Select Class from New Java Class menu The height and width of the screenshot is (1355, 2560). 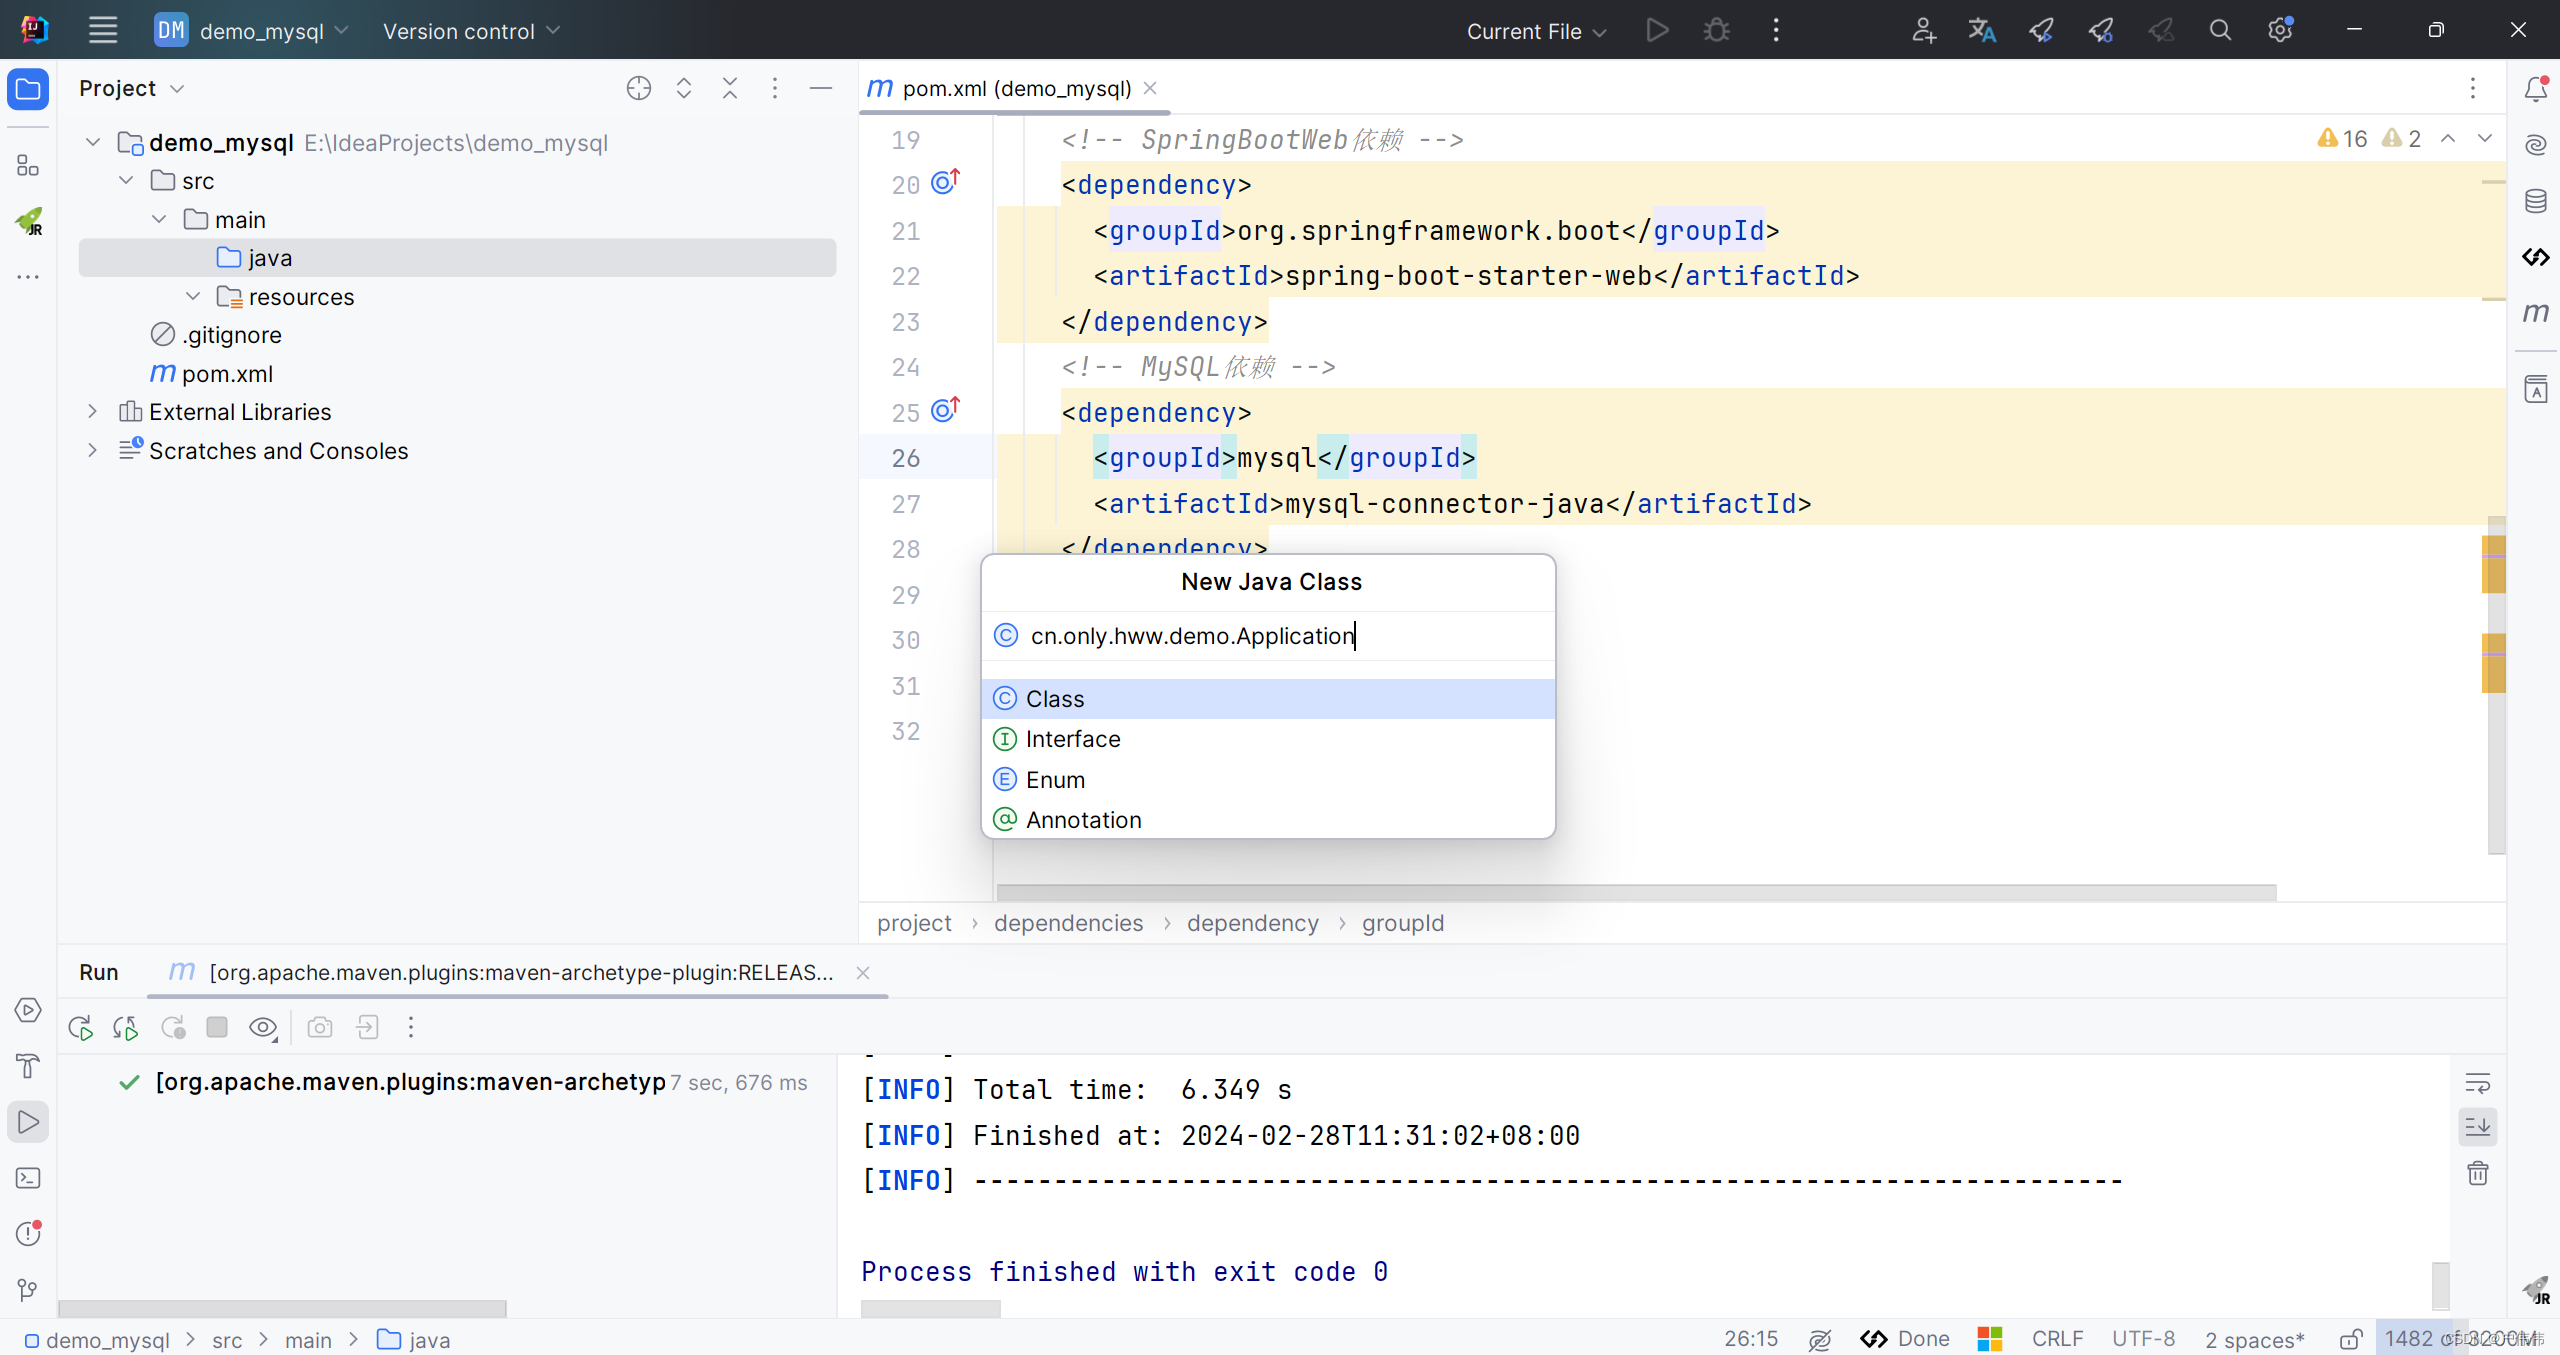[x=1270, y=698]
